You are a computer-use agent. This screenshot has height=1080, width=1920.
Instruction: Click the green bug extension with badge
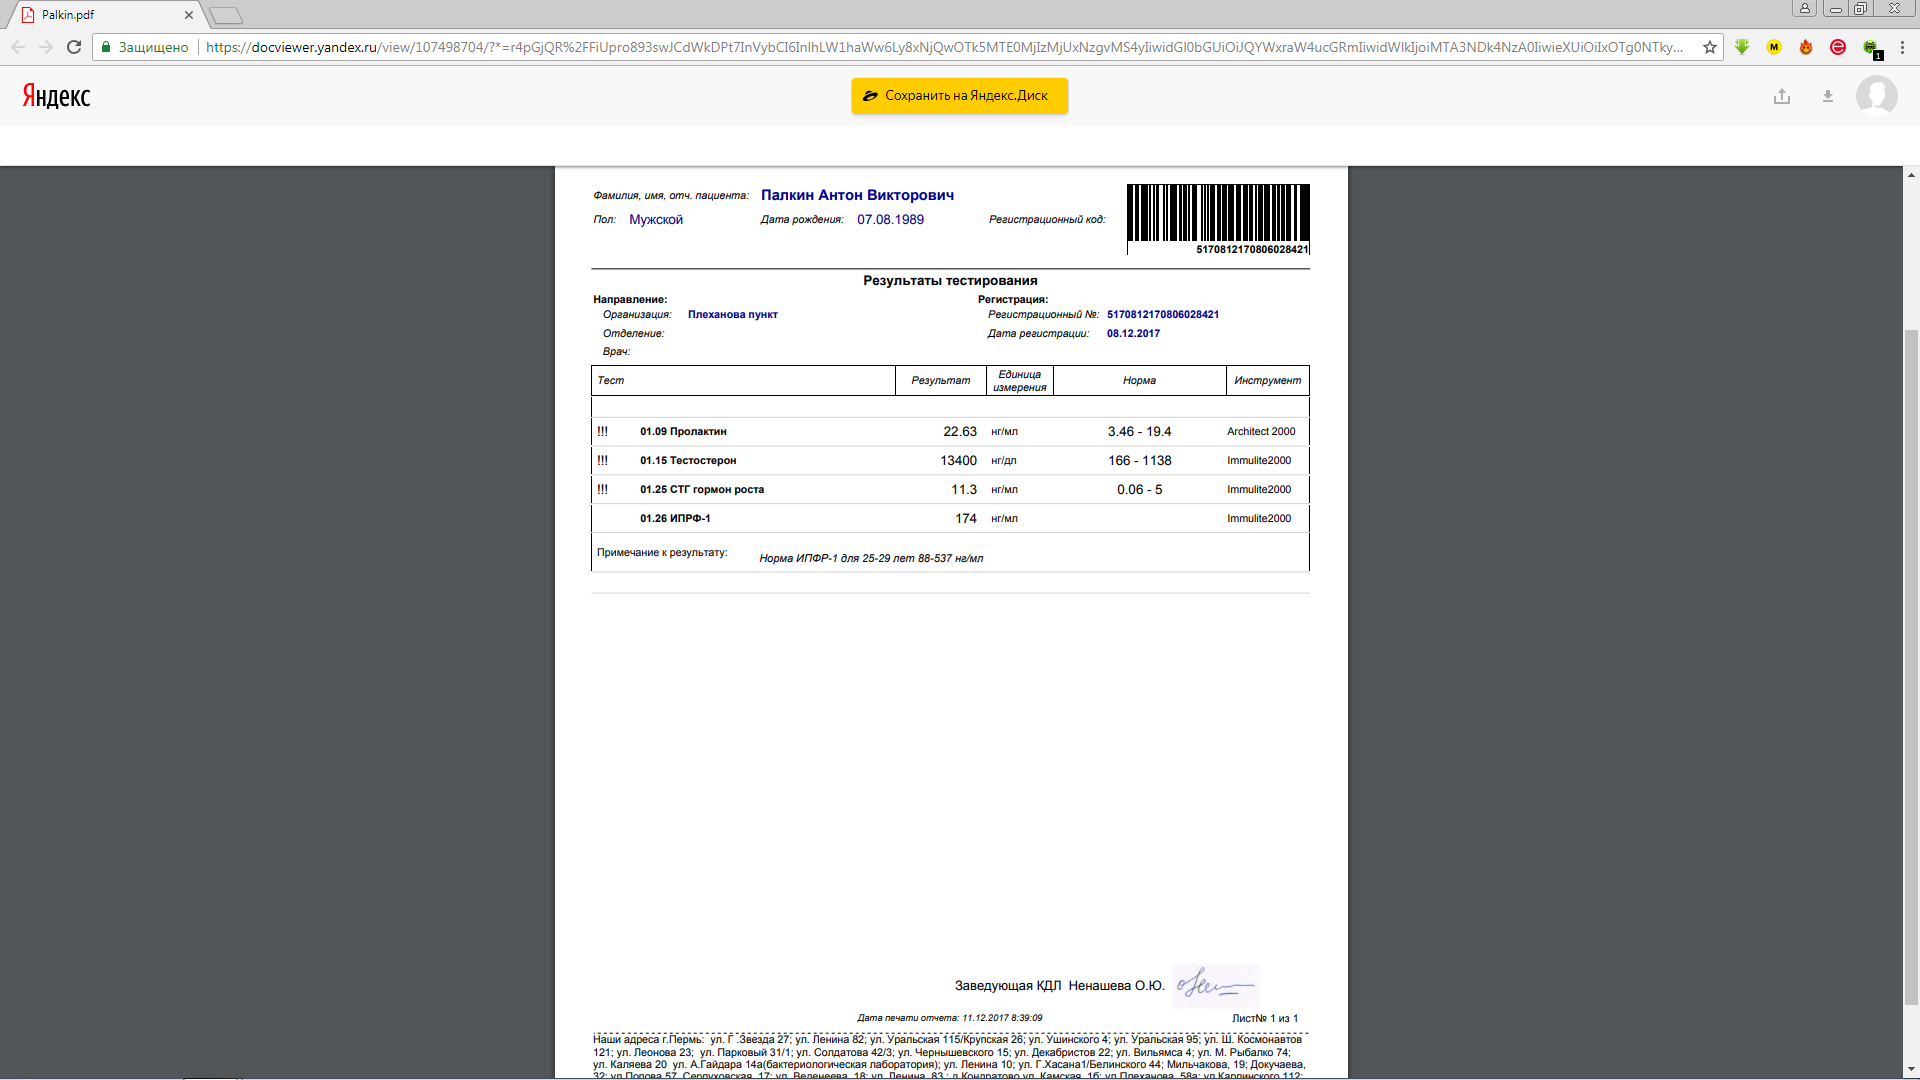[x=1870, y=47]
